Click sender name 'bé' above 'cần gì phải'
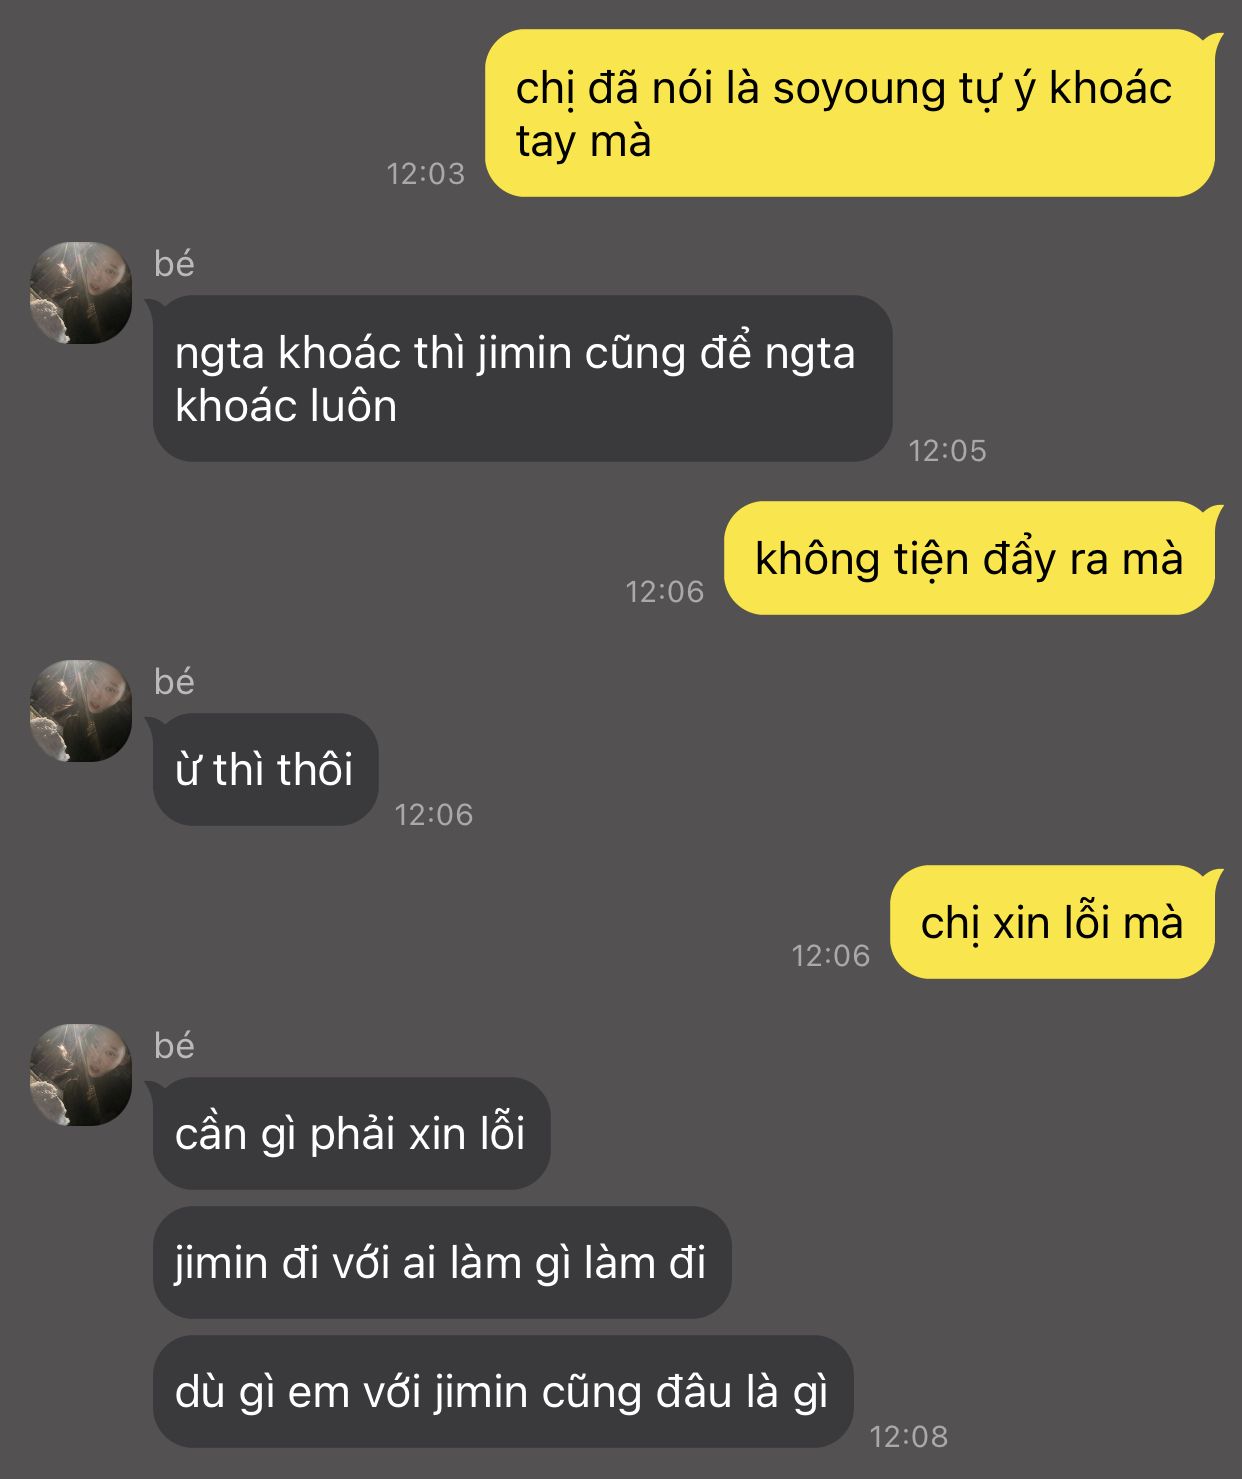This screenshot has height=1479, width=1242. click(x=174, y=1046)
